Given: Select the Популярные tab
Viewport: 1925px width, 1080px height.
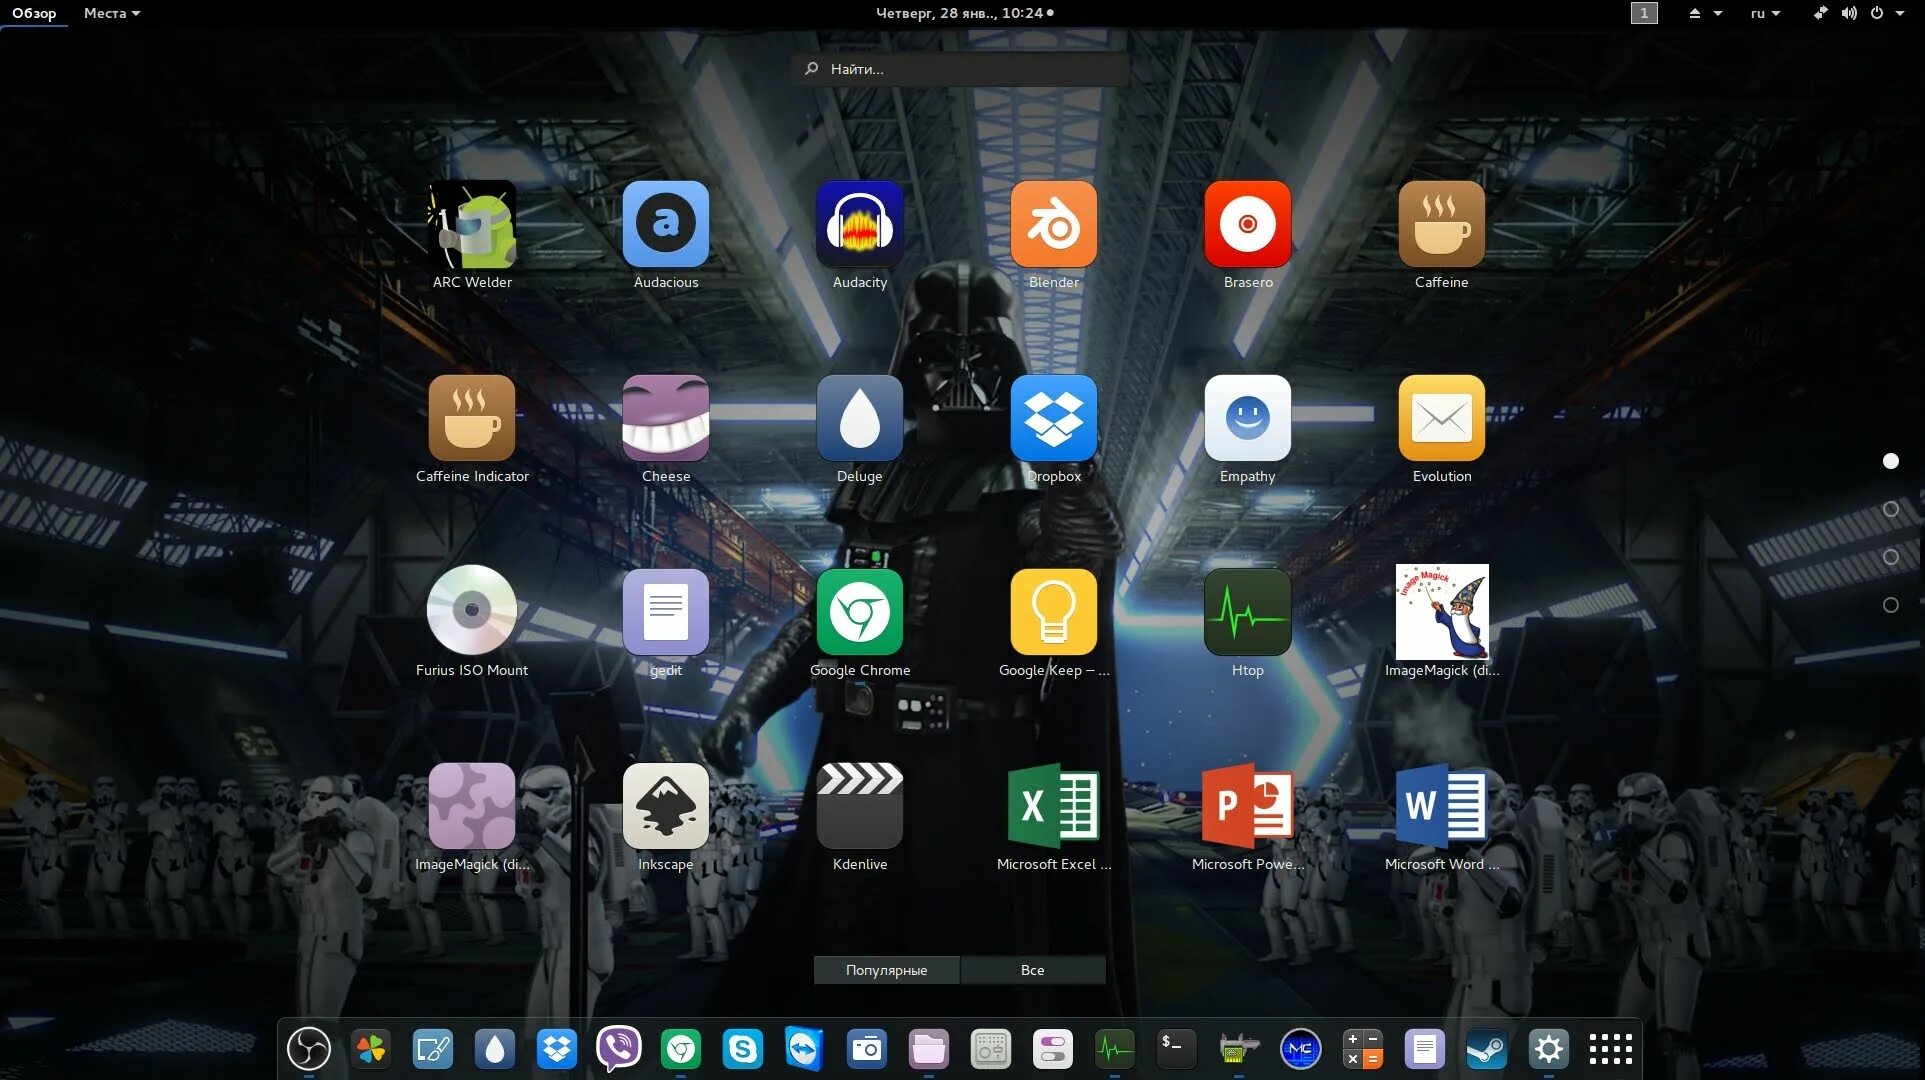Looking at the screenshot, I should point(886,970).
